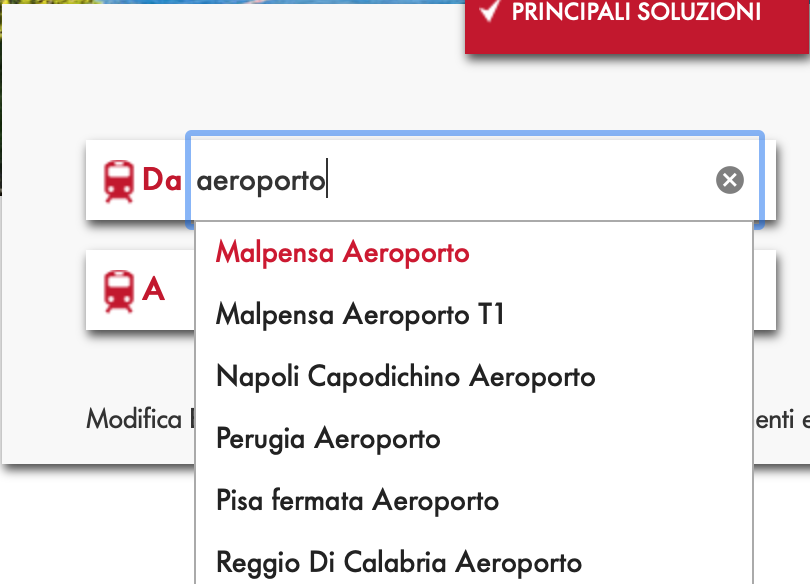Click empty space right of aeroporto text
Viewport: 810px width, 584px height.
point(520,181)
